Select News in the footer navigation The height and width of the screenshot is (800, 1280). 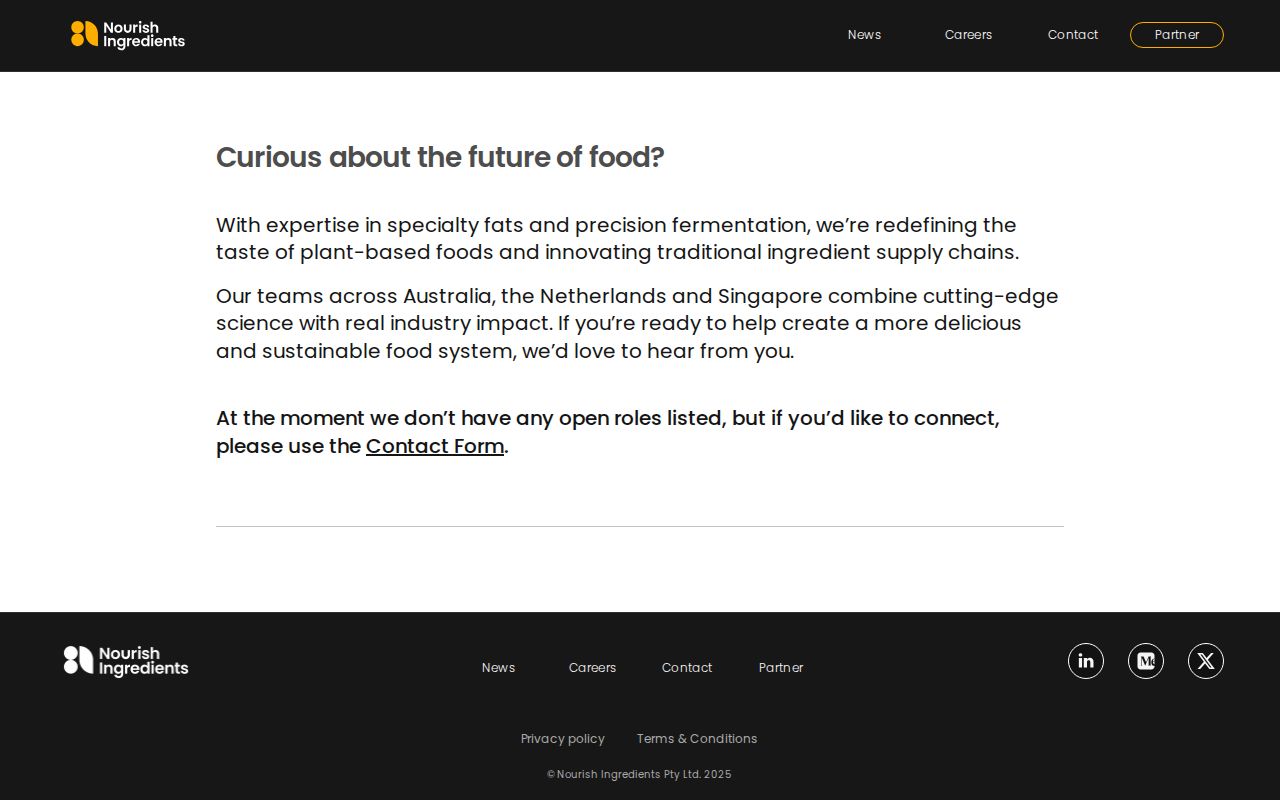498,667
